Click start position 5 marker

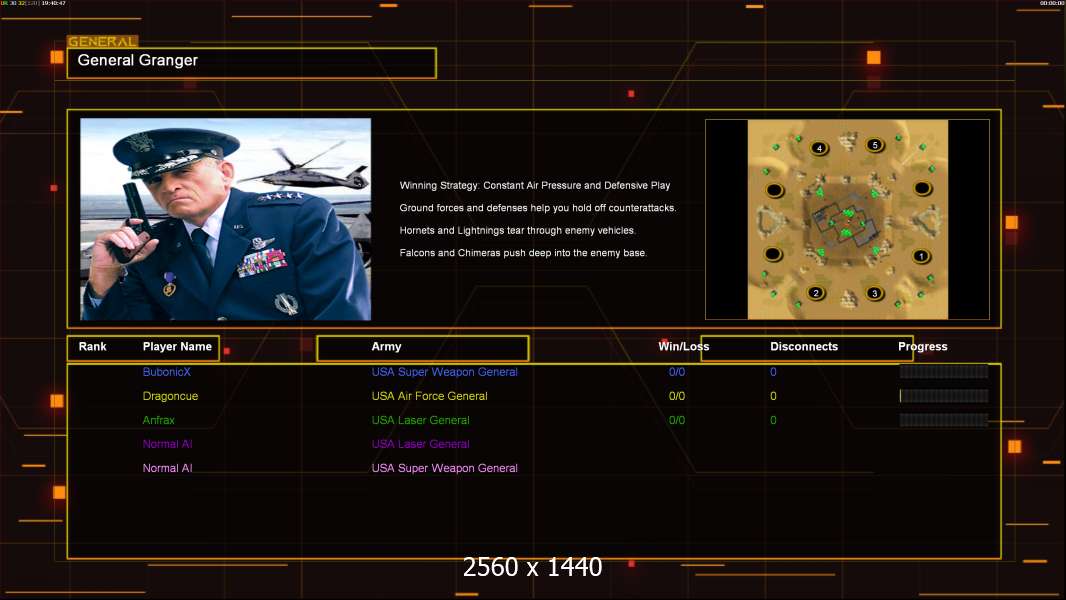coord(875,146)
